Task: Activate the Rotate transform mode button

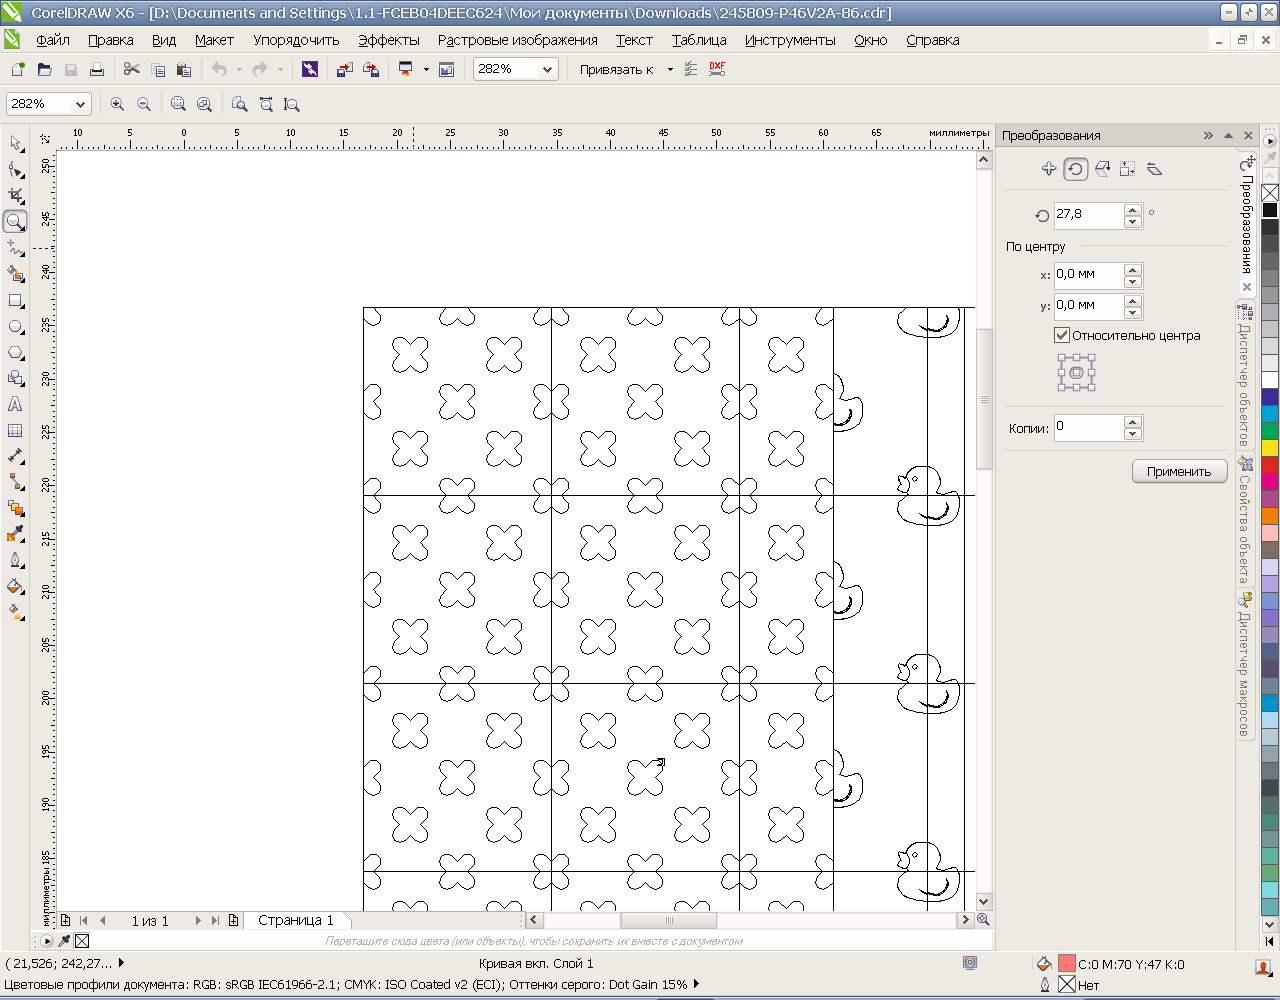Action: tap(1075, 169)
